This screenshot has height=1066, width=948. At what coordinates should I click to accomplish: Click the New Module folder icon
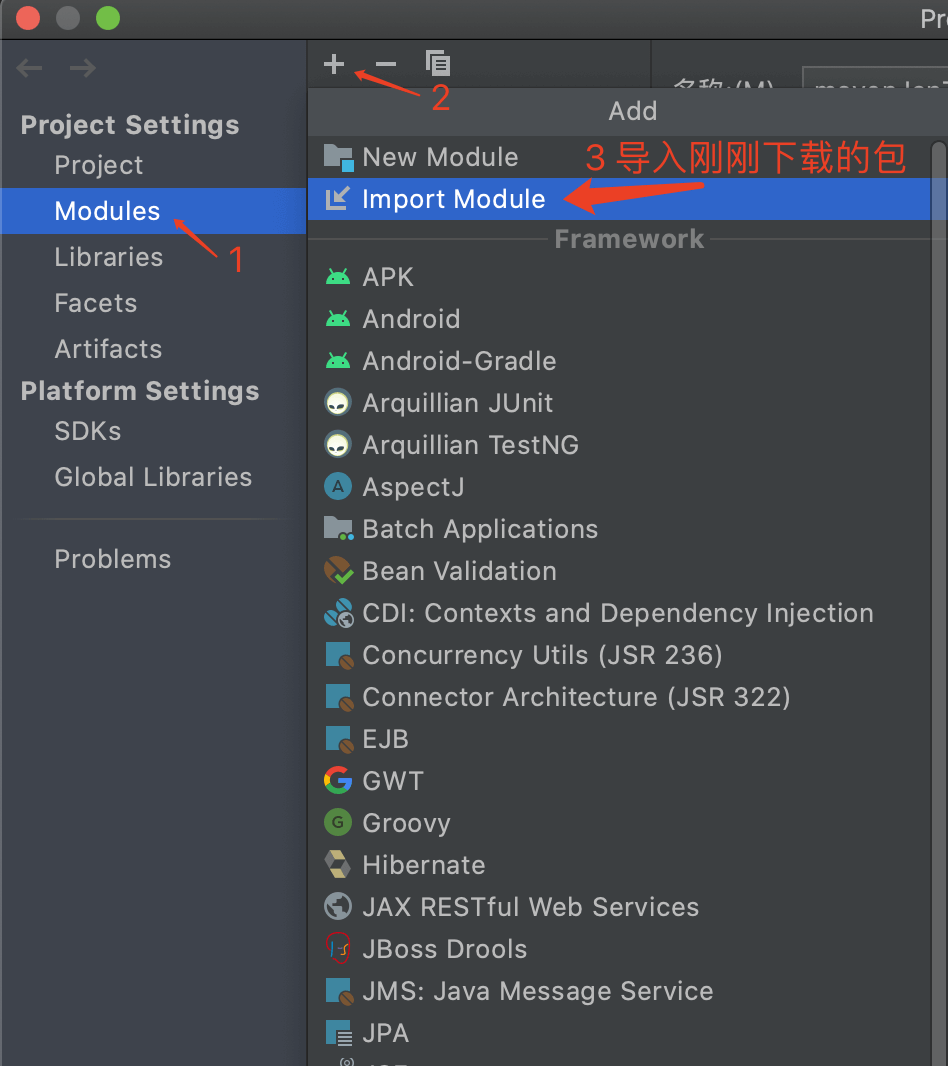pyautogui.click(x=338, y=157)
